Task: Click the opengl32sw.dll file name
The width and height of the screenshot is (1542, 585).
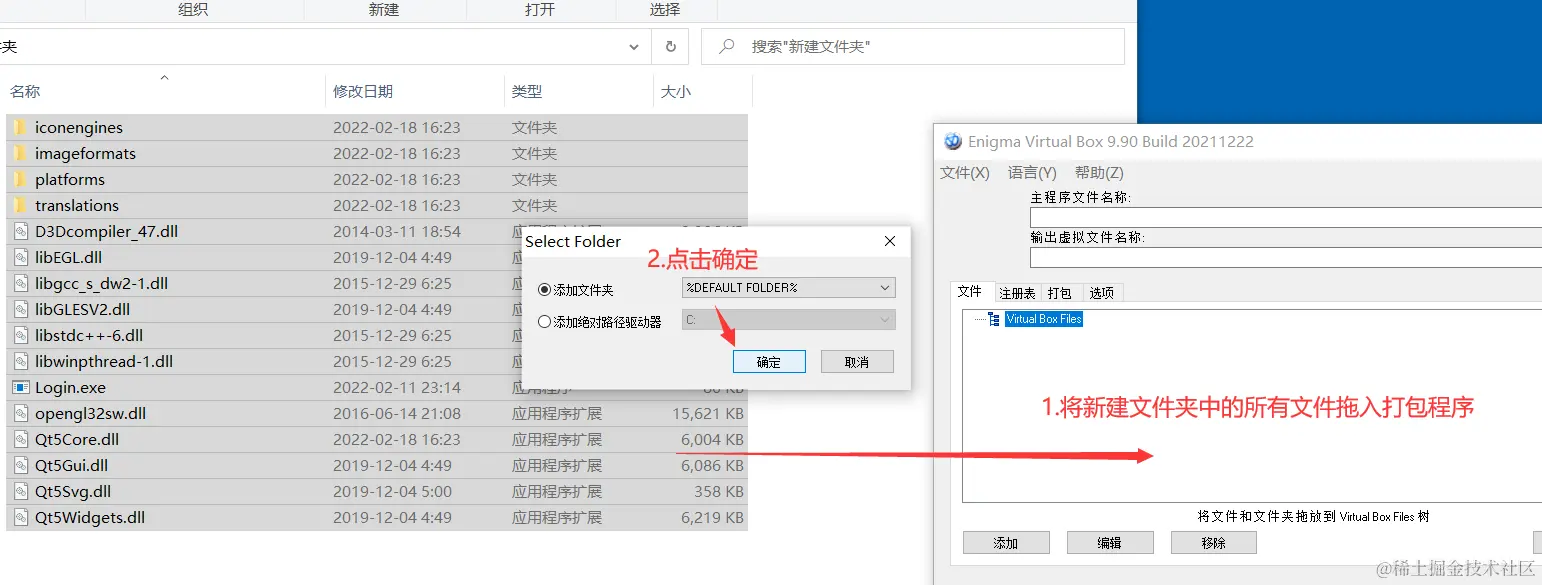Action: [90, 413]
